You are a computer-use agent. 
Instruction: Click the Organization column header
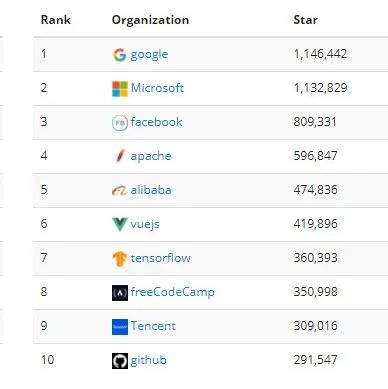click(x=150, y=21)
